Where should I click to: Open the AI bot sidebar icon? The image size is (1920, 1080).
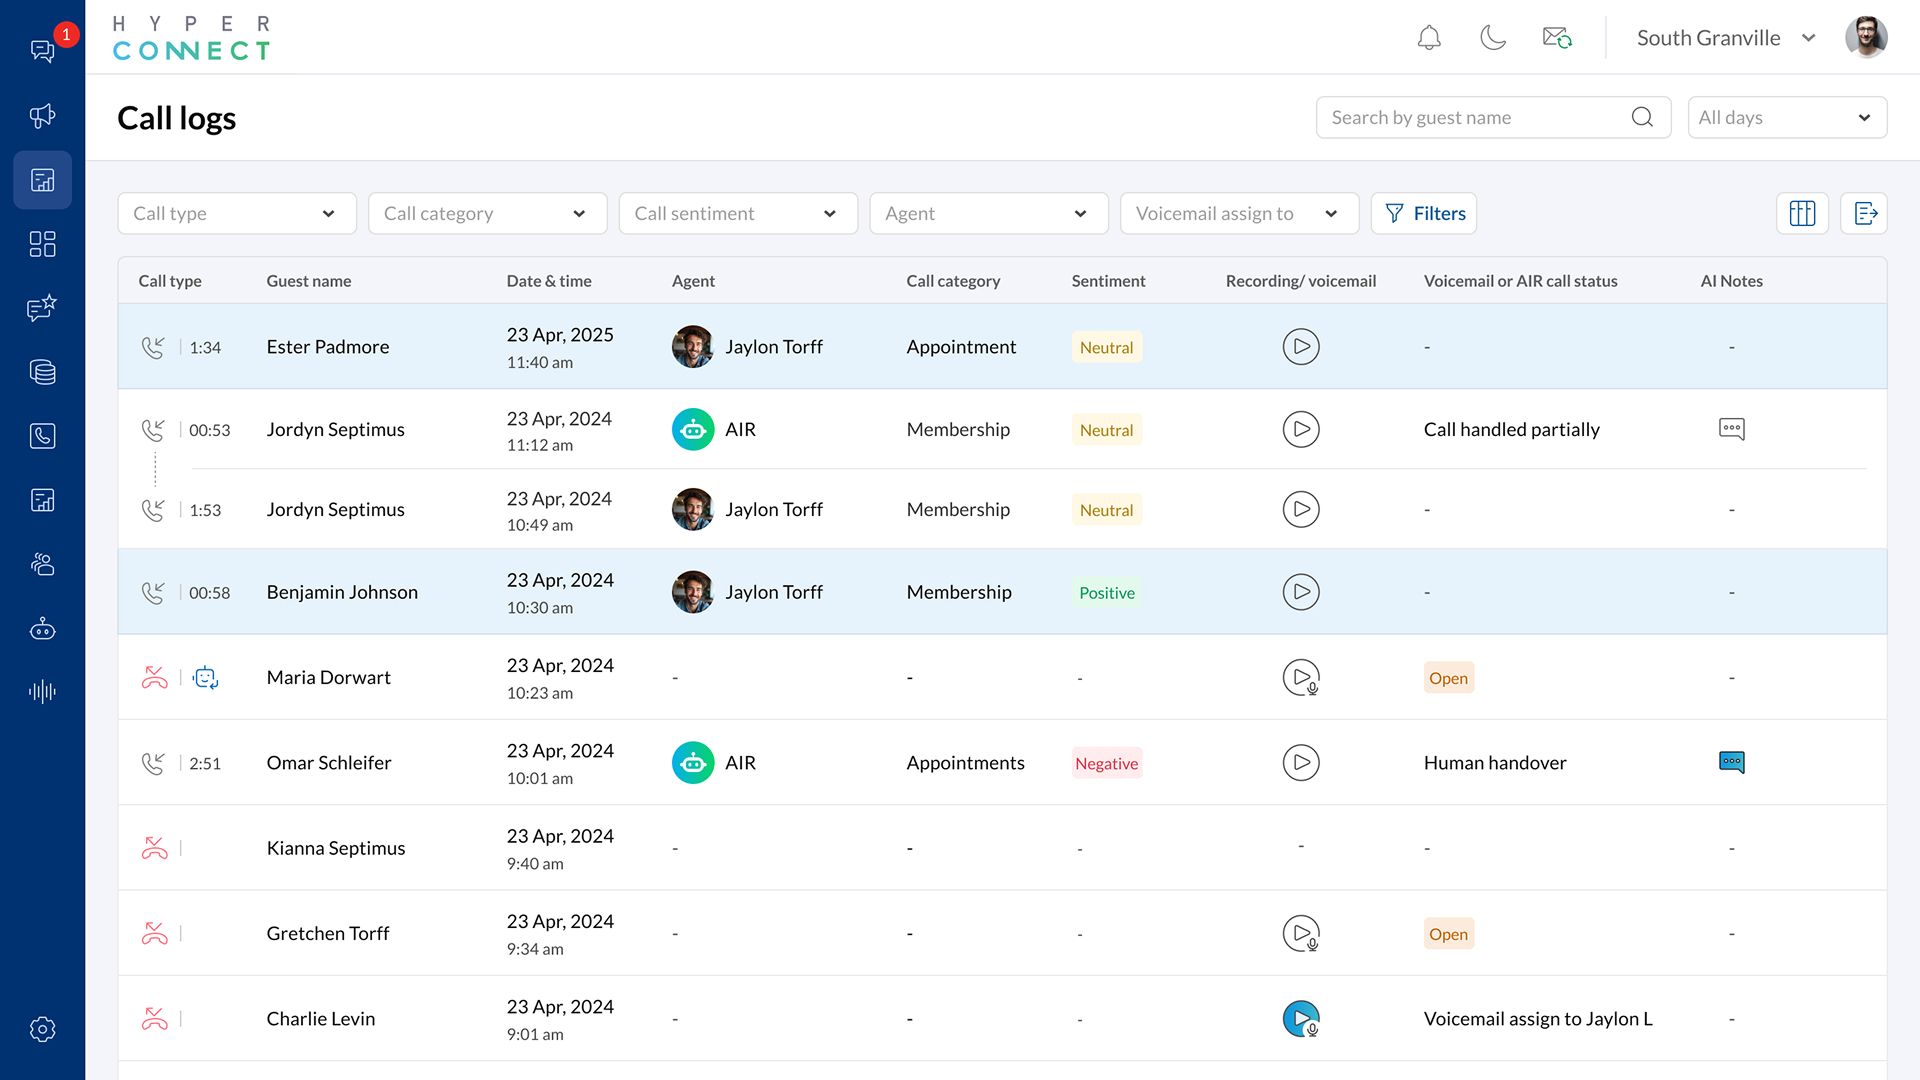coord(42,629)
